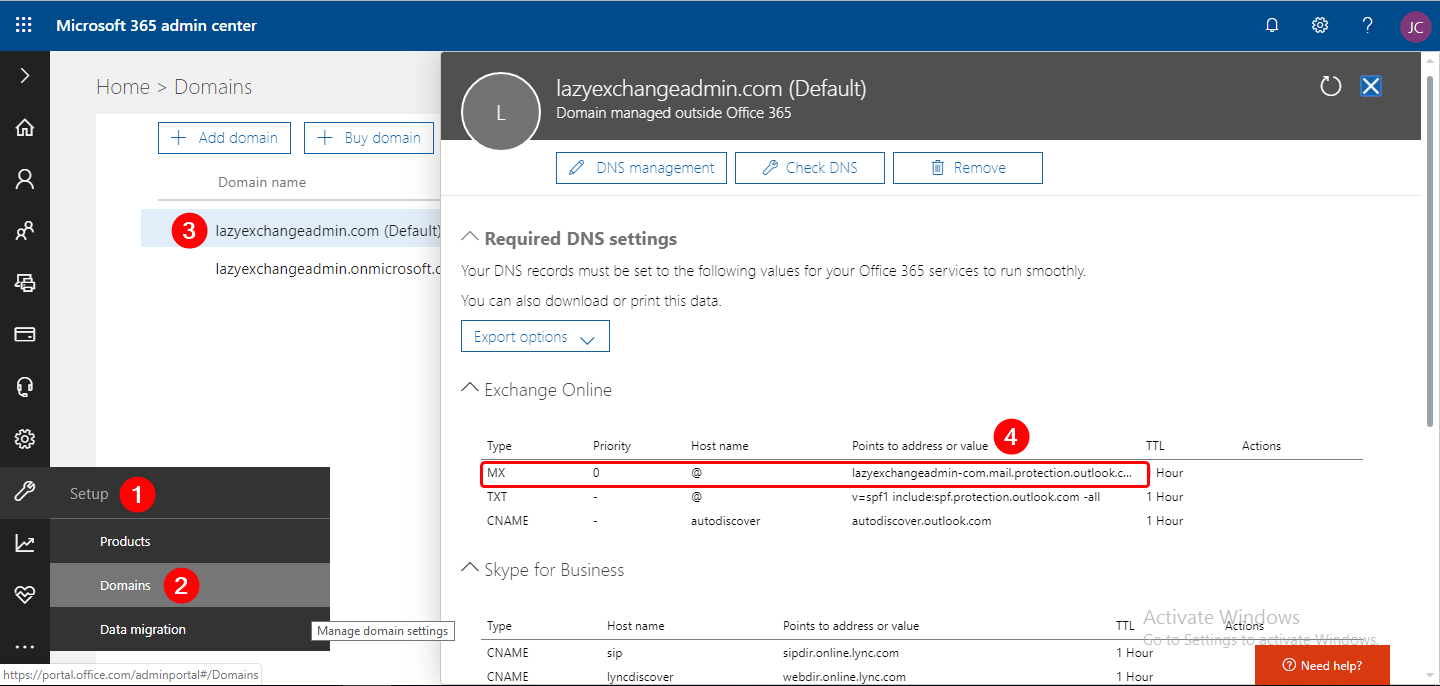The width and height of the screenshot is (1440, 686).
Task: Go to Home icon in sidebar
Action: 25,127
